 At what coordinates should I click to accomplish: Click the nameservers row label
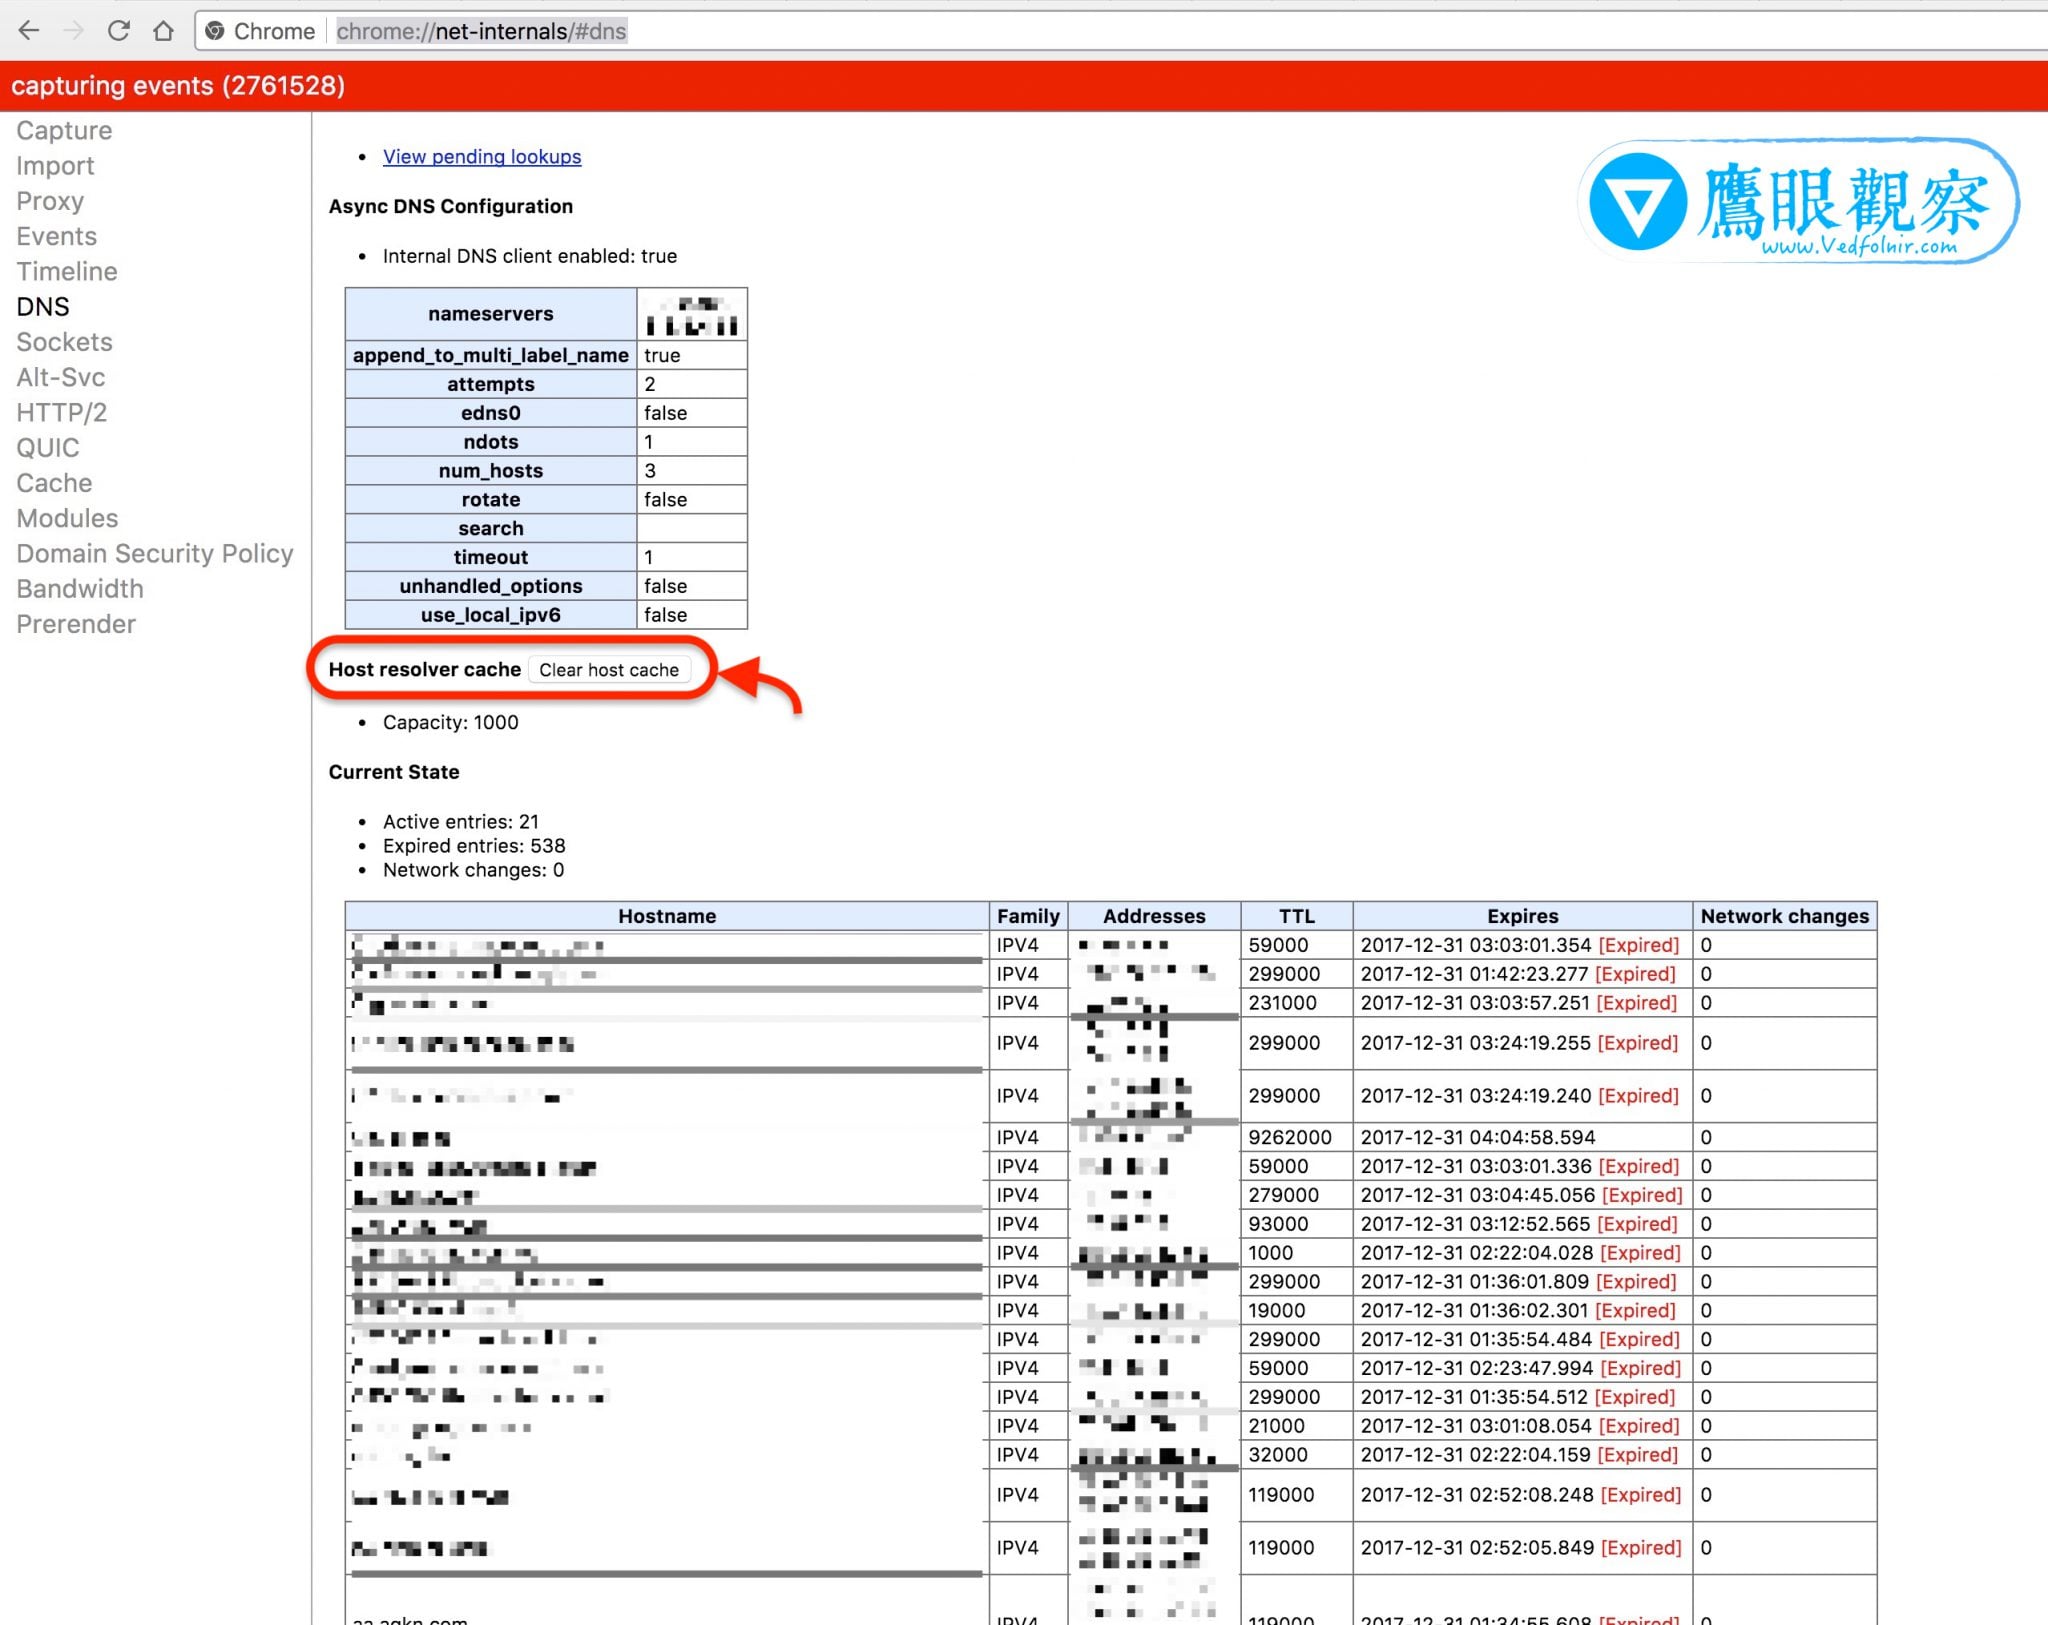tap(491, 314)
